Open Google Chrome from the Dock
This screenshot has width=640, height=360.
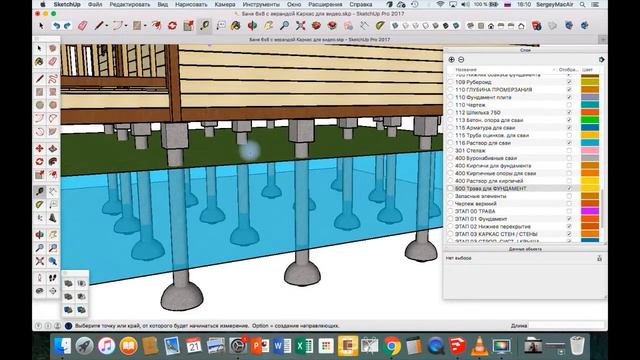point(392,346)
